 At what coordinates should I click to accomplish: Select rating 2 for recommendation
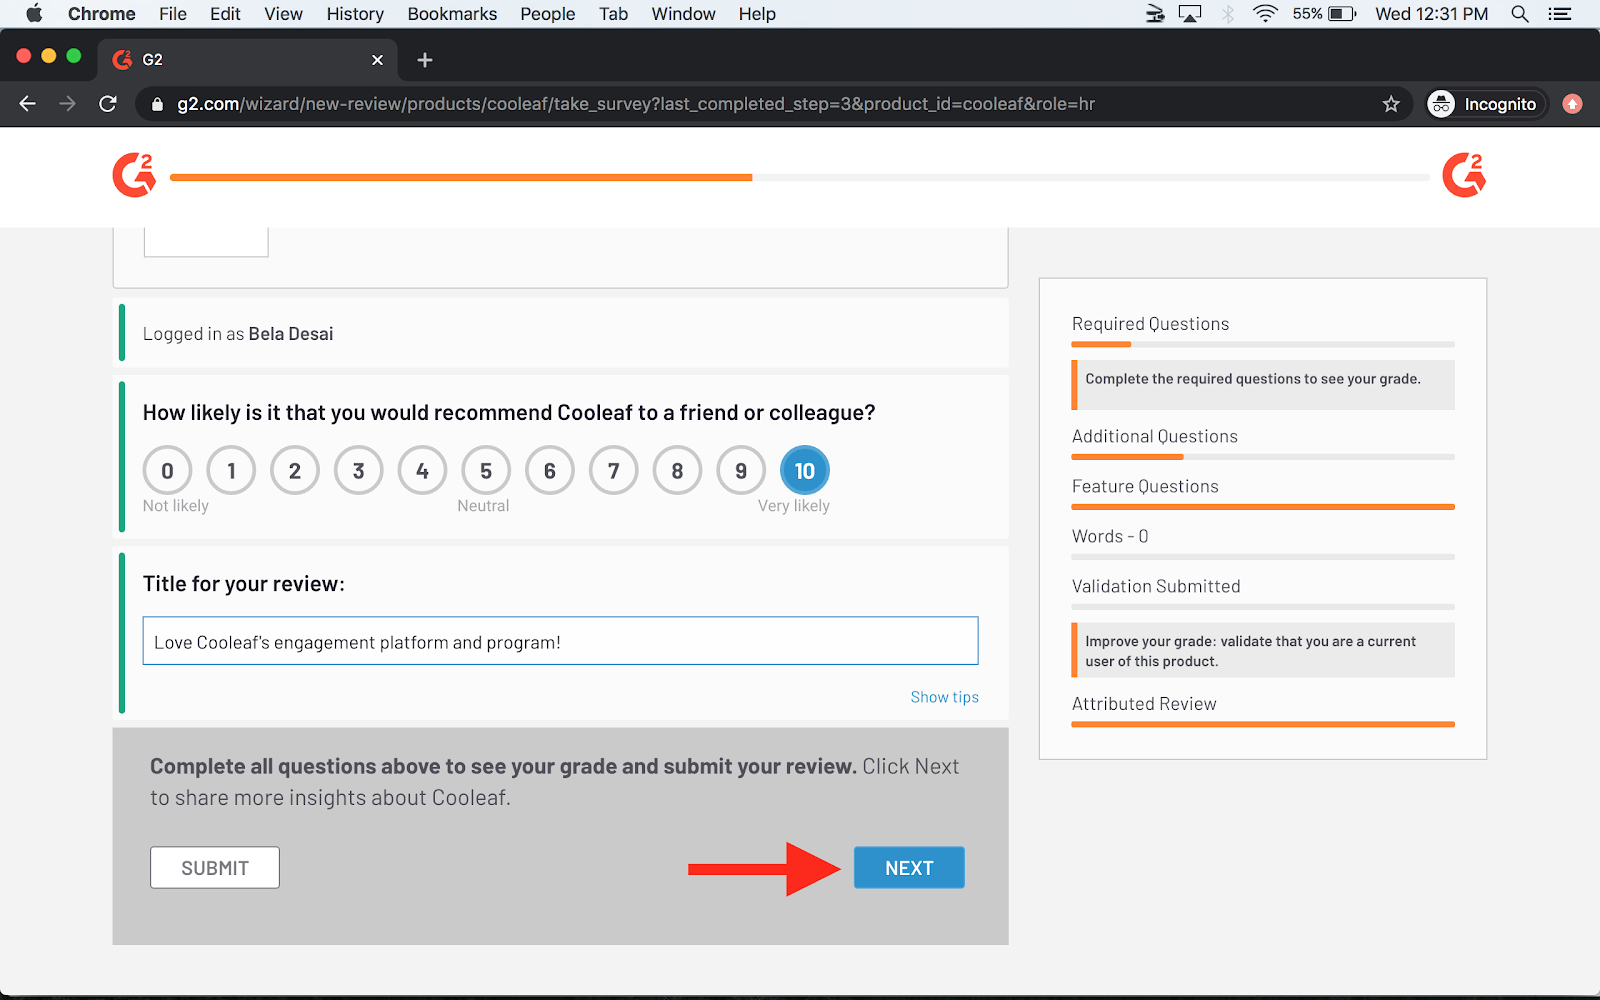pos(295,471)
